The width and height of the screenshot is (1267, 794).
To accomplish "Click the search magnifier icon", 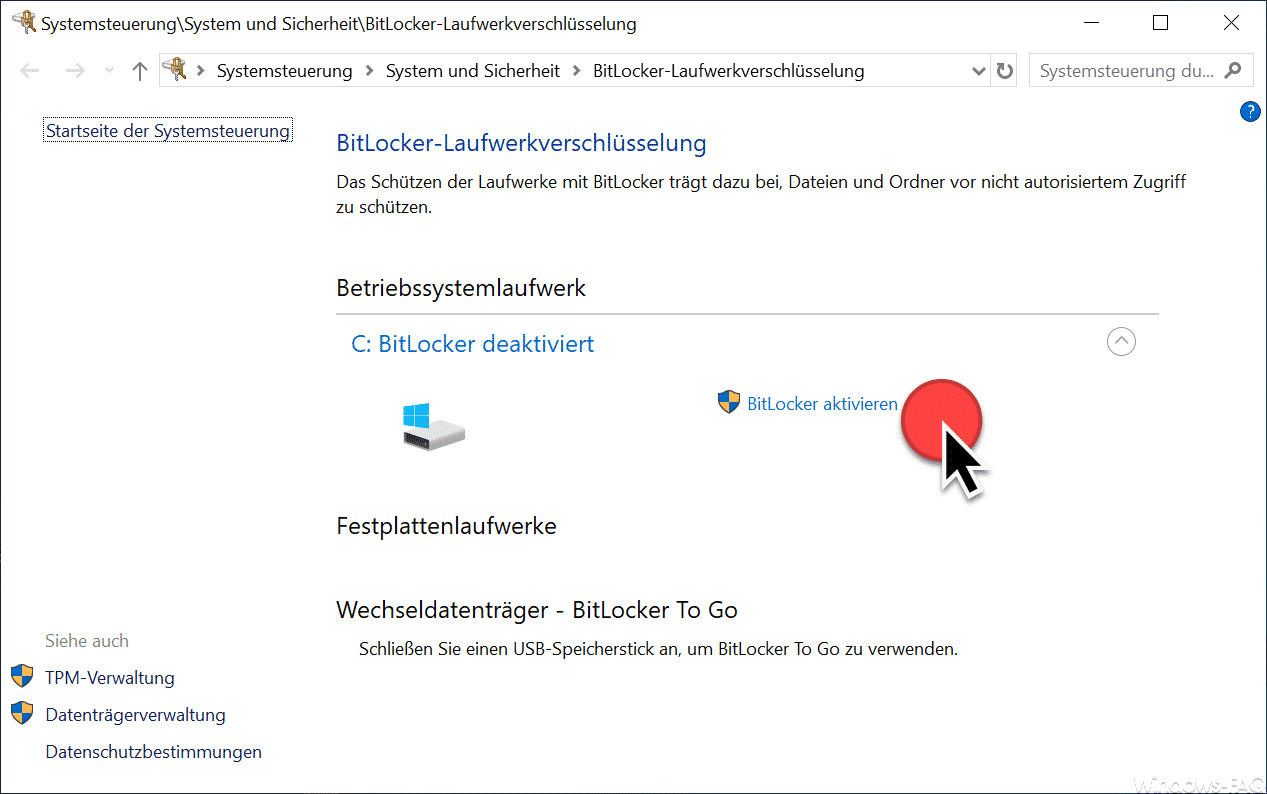I will coord(1234,71).
